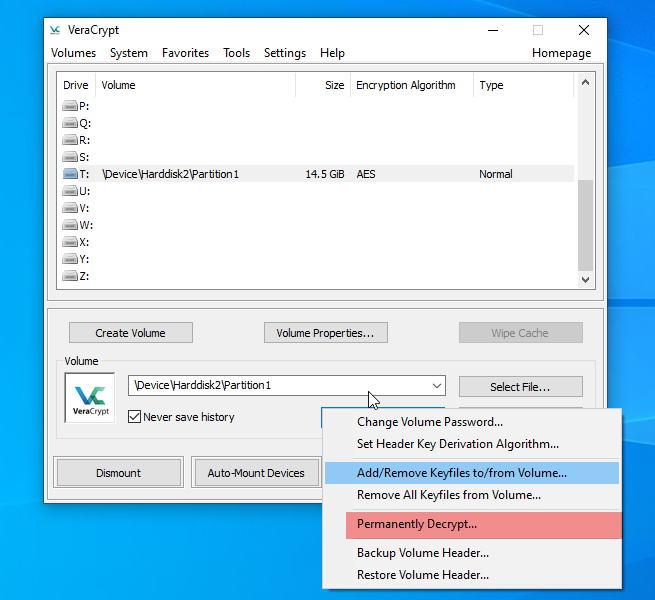Minimize the VeraCrypt window

pyautogui.click(x=493, y=30)
